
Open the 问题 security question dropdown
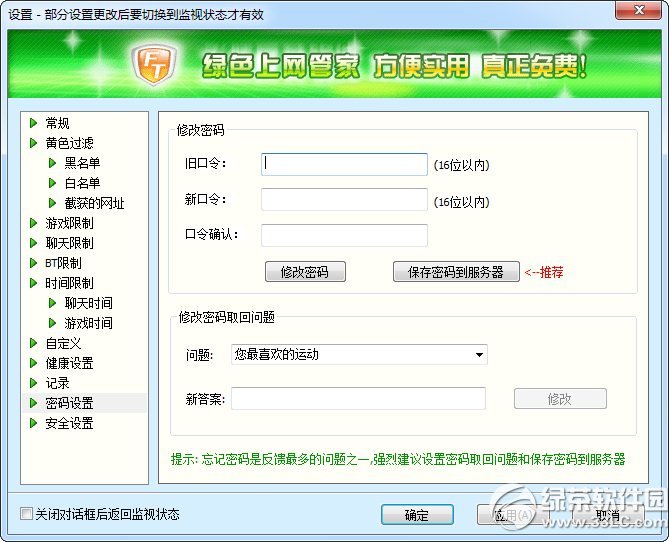(359, 355)
